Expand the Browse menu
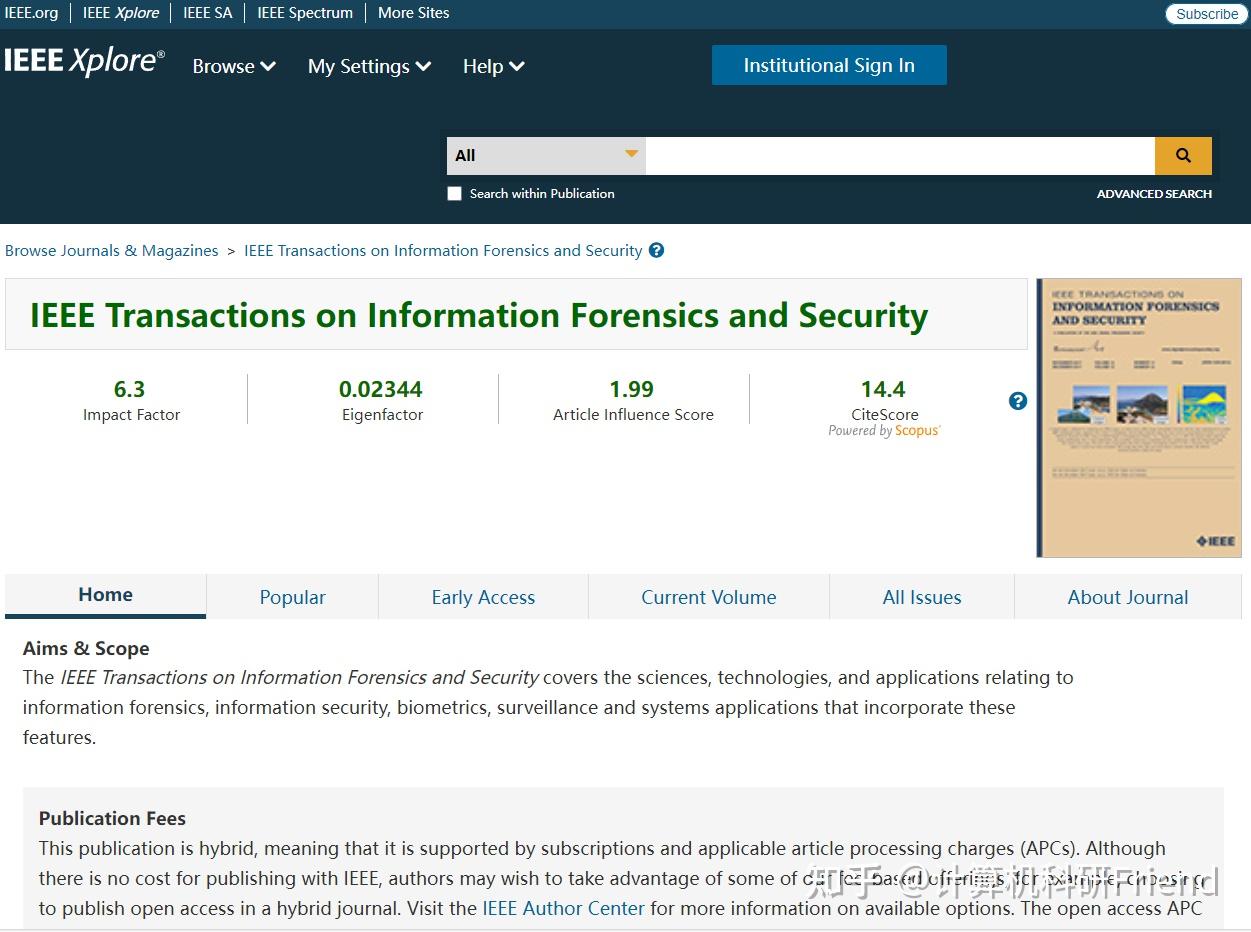The height and width of the screenshot is (932, 1251). pyautogui.click(x=234, y=66)
